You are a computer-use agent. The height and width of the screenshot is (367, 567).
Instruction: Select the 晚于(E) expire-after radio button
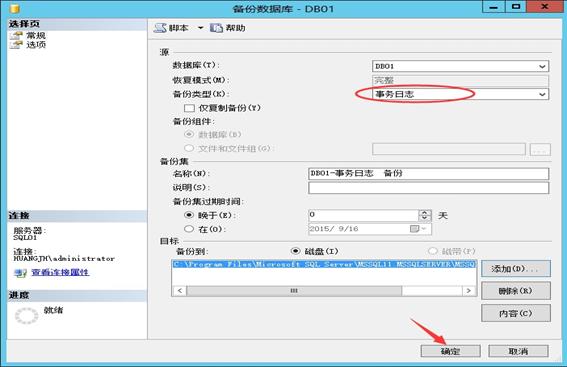189,215
